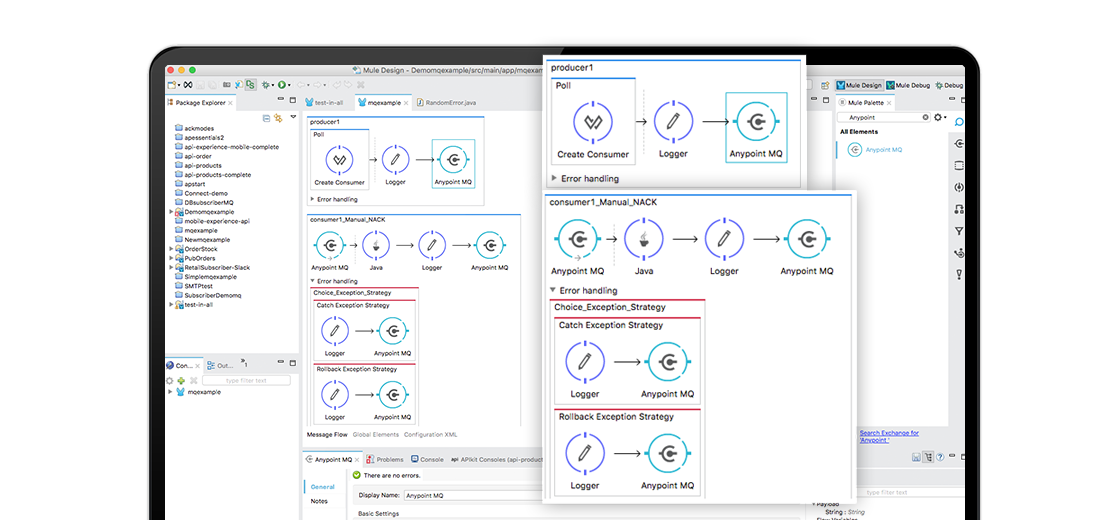Screen dimensions: 1120x520
Task: Switch to the Mule Debug perspective
Action: point(909,85)
